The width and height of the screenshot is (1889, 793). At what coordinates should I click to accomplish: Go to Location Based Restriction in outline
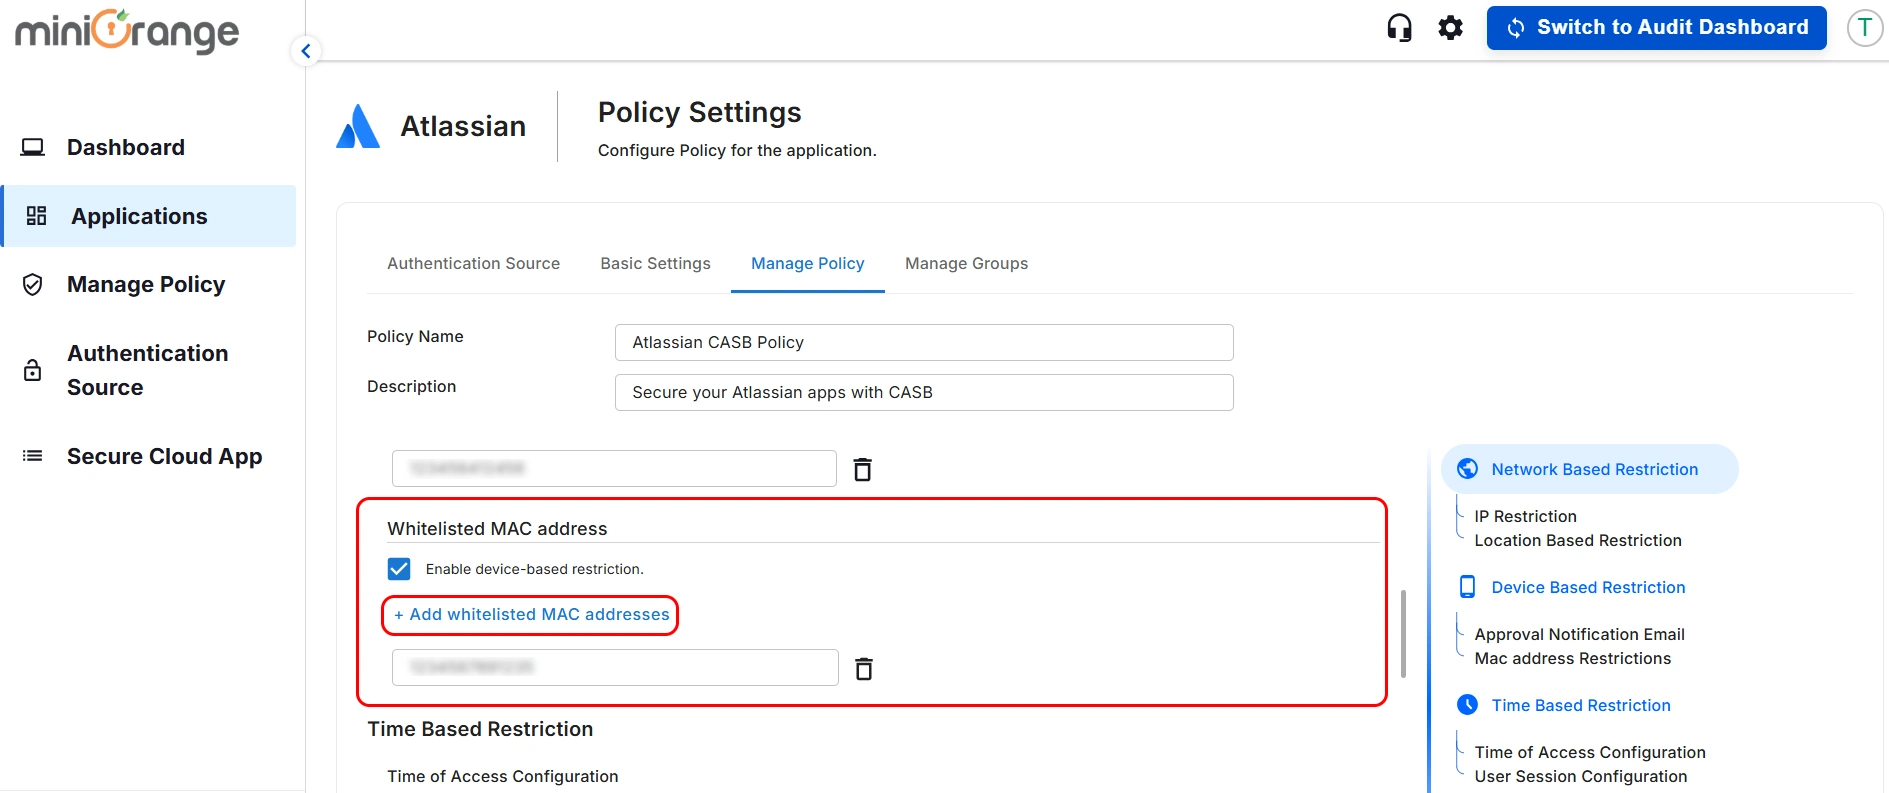1577,541
